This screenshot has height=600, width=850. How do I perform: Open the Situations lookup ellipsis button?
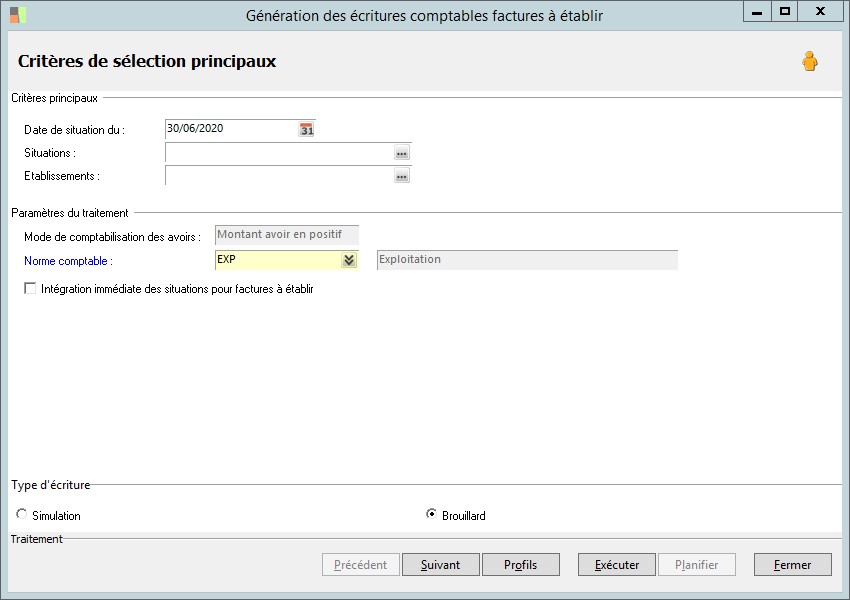402,153
